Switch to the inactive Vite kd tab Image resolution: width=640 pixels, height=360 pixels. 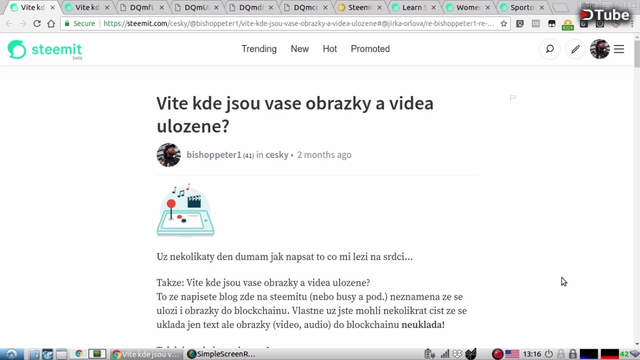coord(87,7)
